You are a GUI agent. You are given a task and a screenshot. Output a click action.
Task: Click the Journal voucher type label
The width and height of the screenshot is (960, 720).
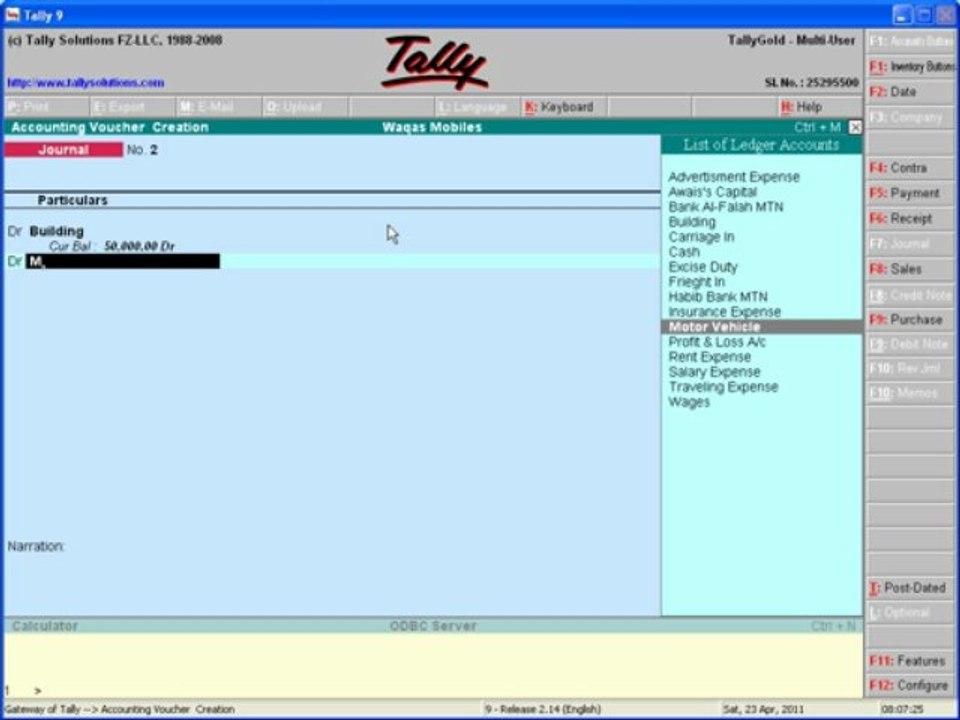64,150
